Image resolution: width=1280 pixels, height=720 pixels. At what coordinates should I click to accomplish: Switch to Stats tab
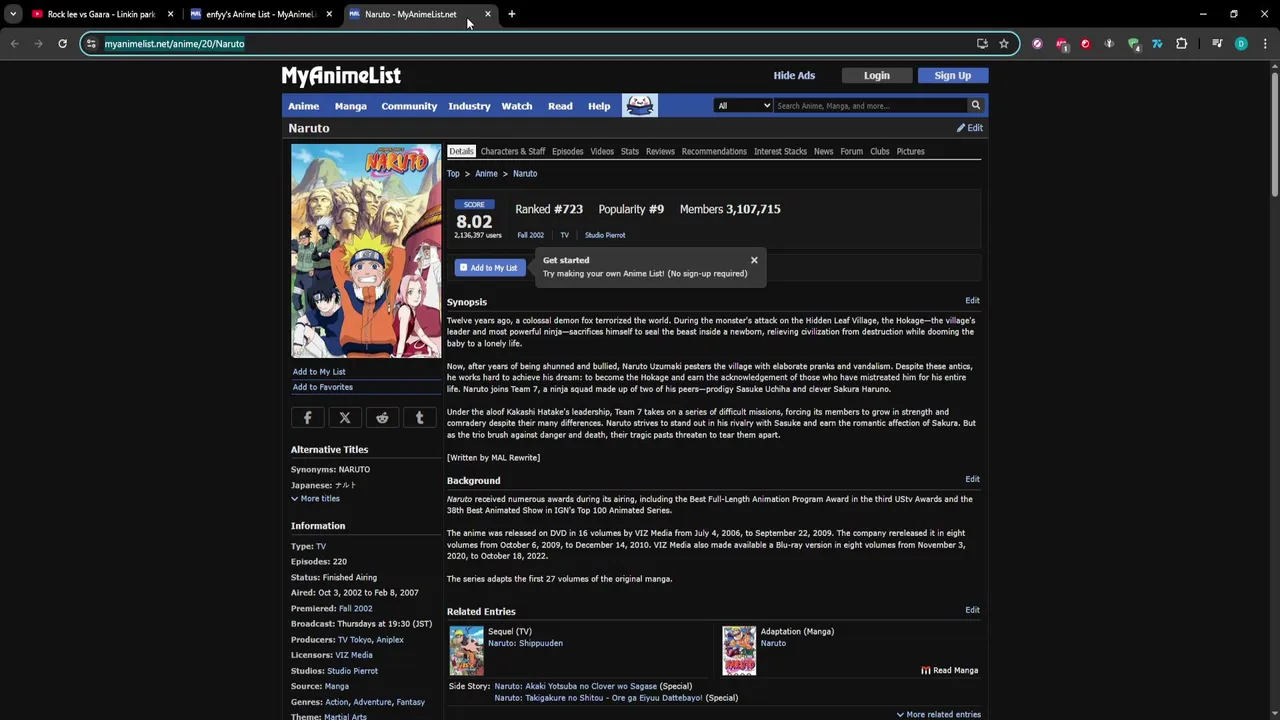tap(629, 151)
